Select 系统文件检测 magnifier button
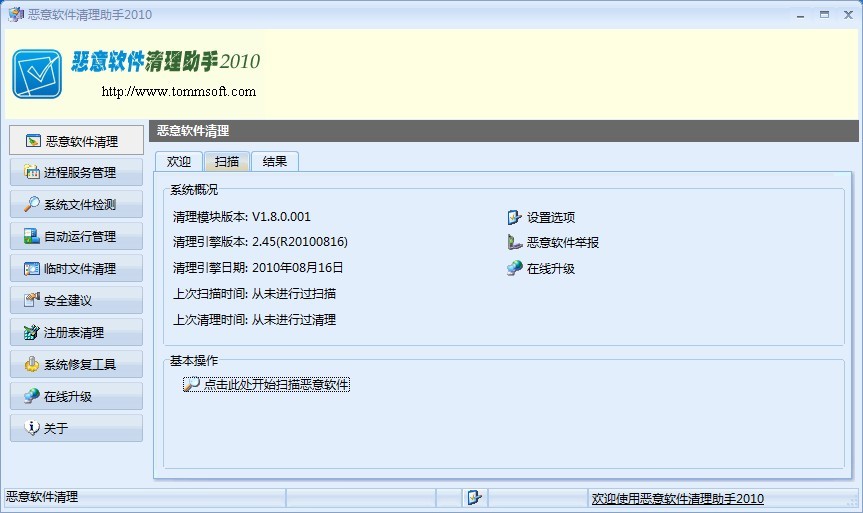 76,205
